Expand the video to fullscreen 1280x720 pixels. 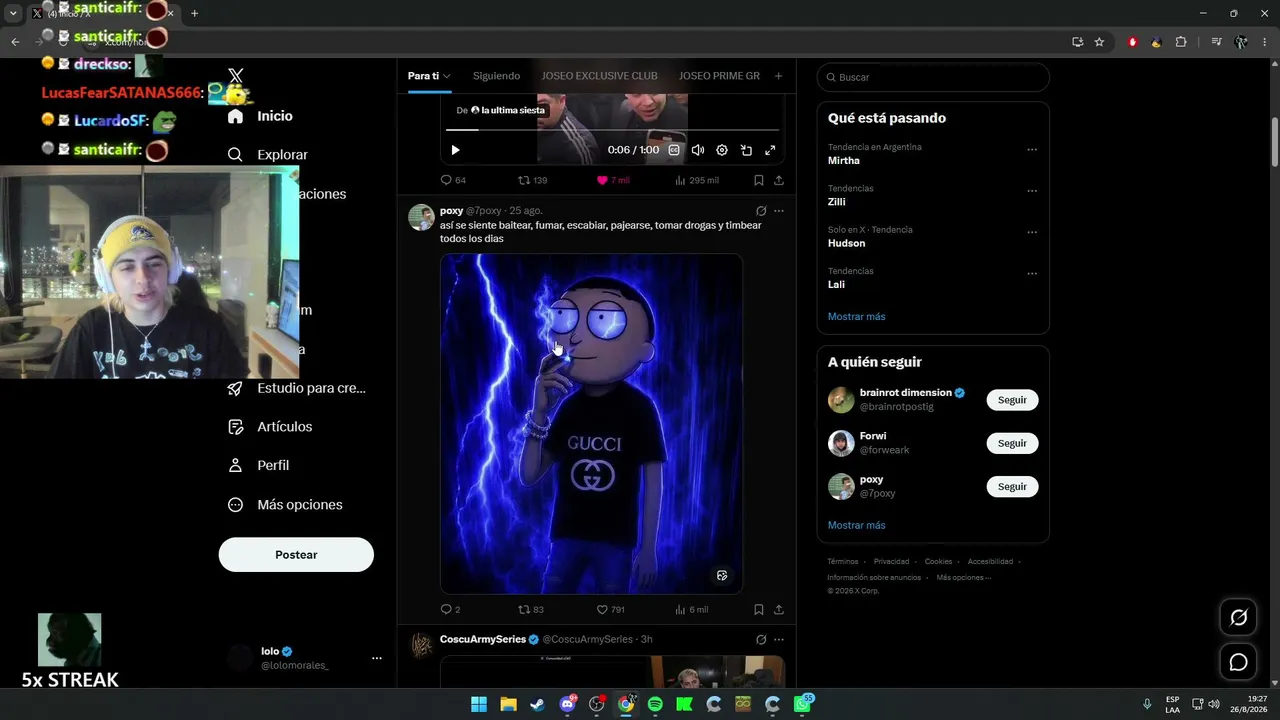[x=770, y=150]
